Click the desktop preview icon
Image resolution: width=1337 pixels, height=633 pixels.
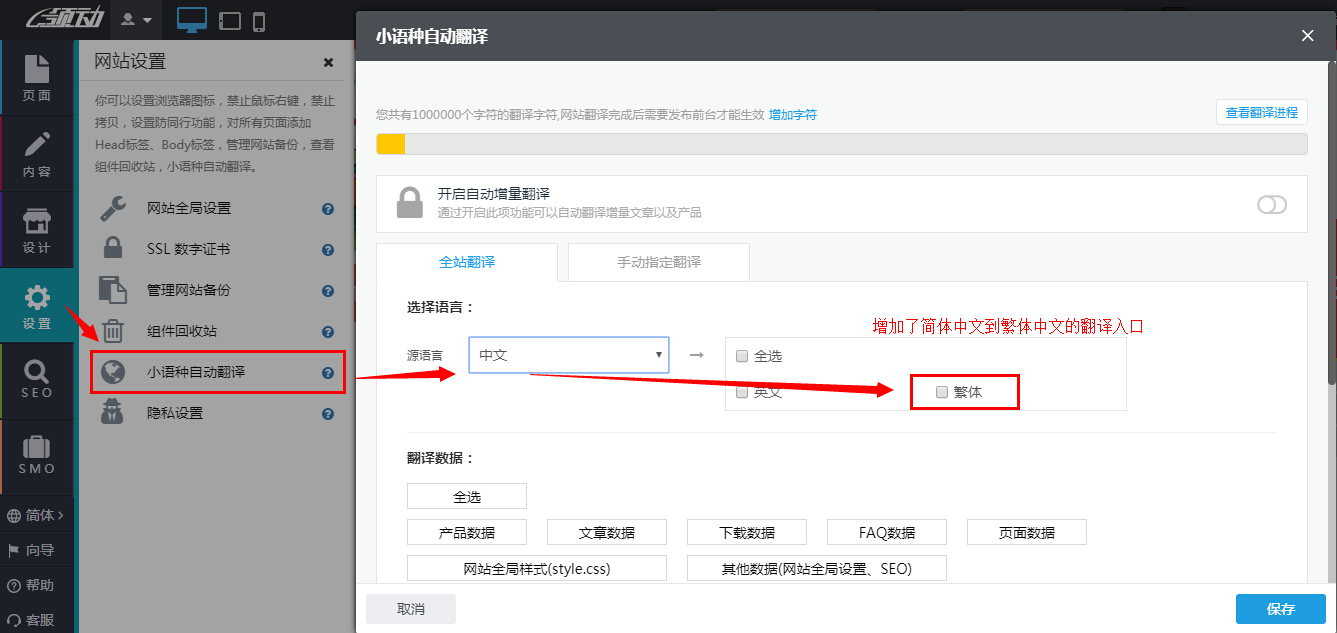pyautogui.click(x=190, y=18)
